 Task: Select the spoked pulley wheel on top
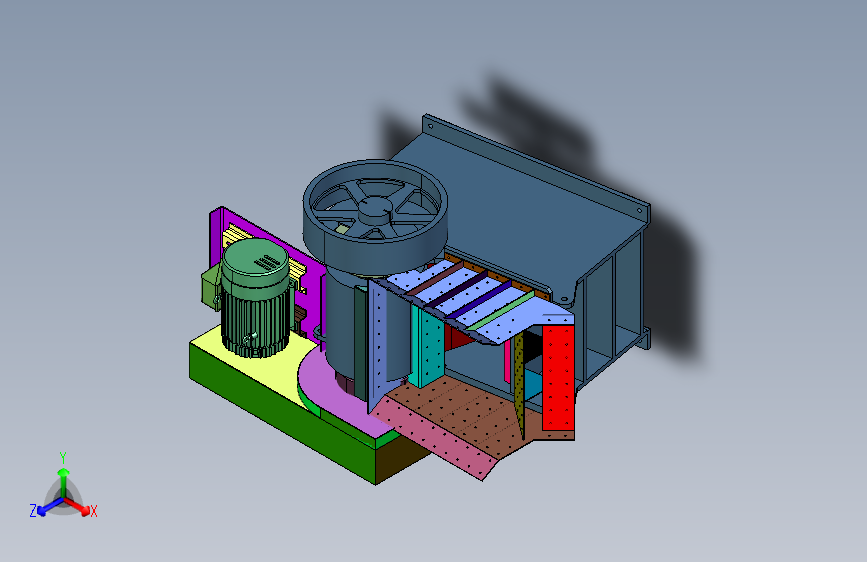click(375, 215)
